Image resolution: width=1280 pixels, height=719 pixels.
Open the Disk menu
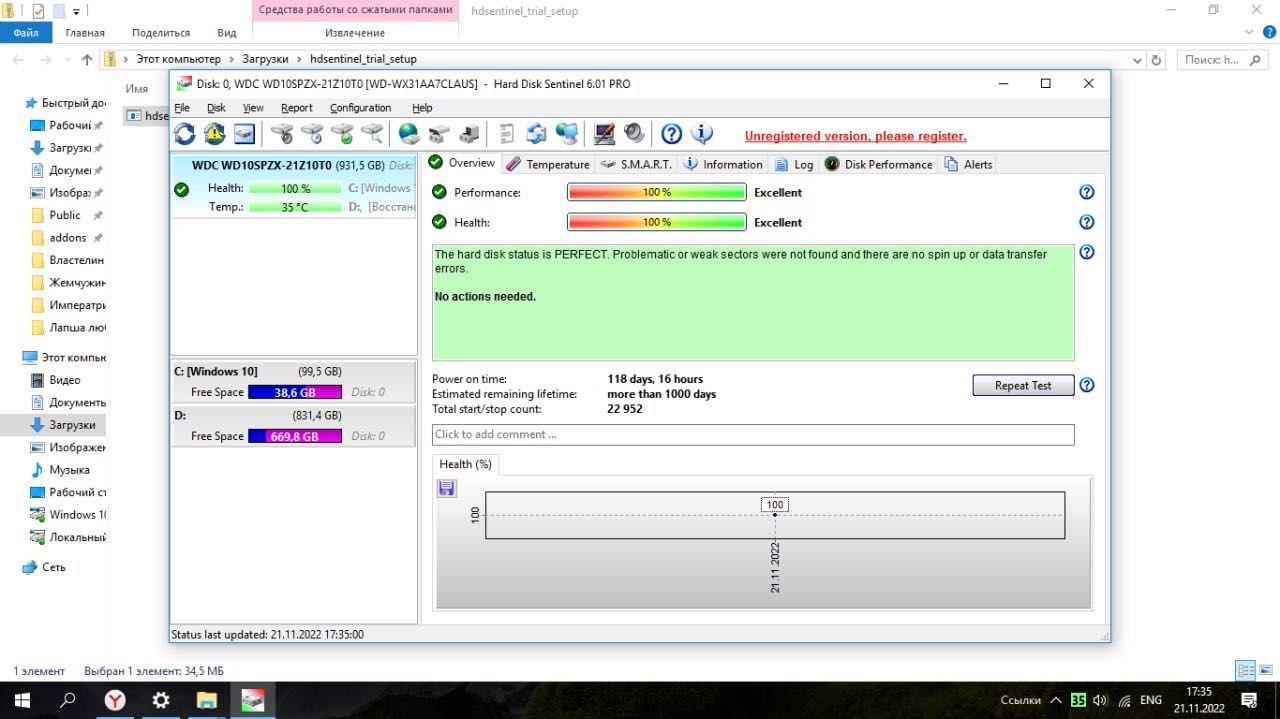pos(216,108)
